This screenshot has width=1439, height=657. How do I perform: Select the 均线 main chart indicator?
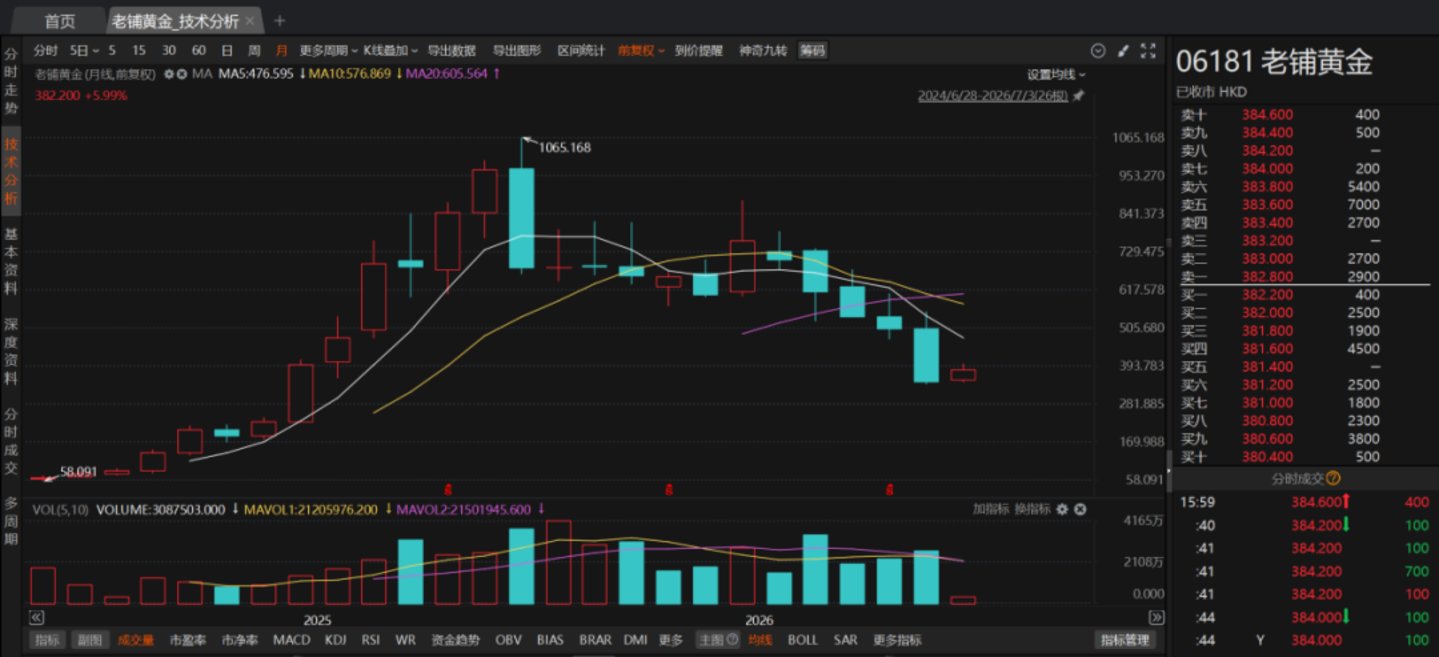[x=761, y=640]
